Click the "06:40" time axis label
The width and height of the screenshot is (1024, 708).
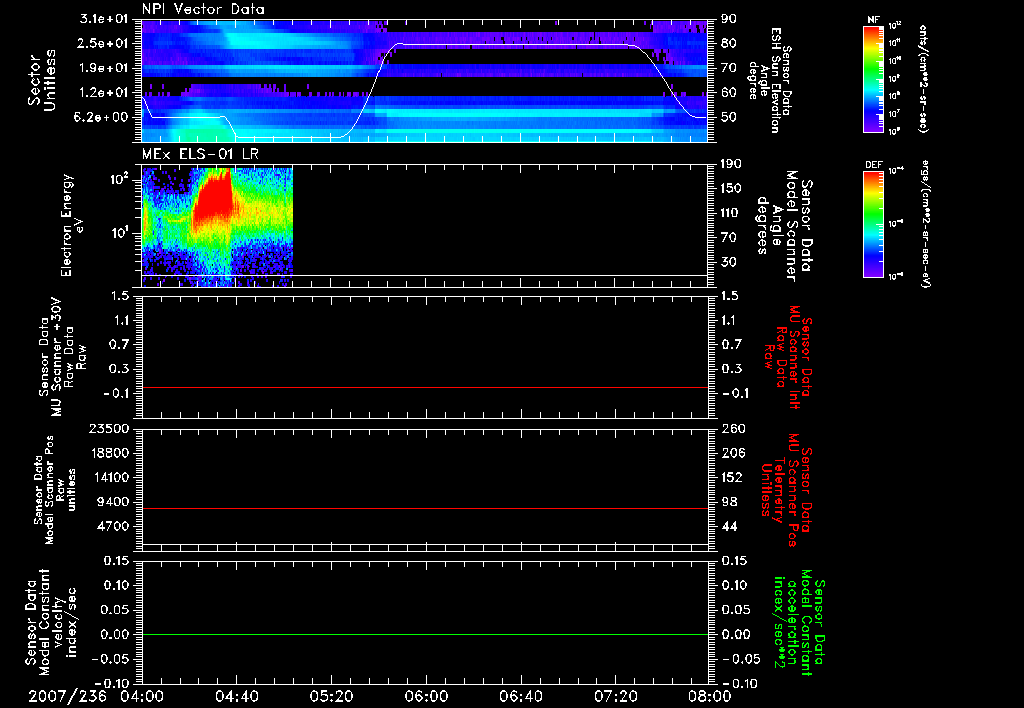[x=521, y=696]
